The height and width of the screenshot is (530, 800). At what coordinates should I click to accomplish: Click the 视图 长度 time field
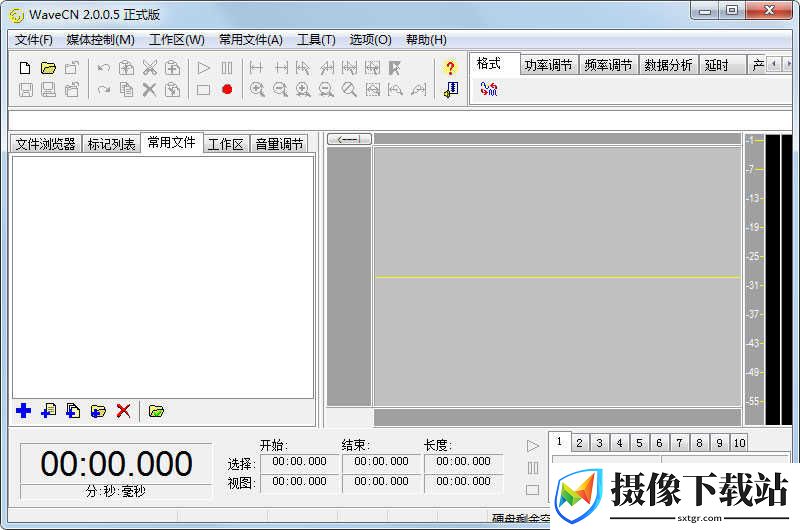[x=464, y=482]
